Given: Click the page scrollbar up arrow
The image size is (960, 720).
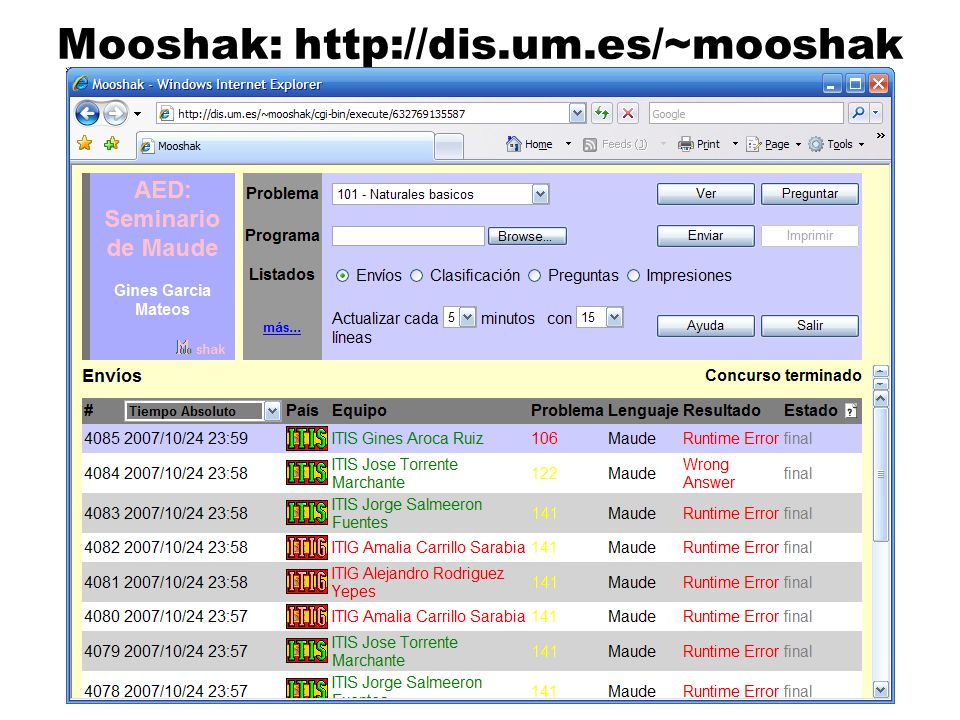Looking at the screenshot, I should coord(880,399).
